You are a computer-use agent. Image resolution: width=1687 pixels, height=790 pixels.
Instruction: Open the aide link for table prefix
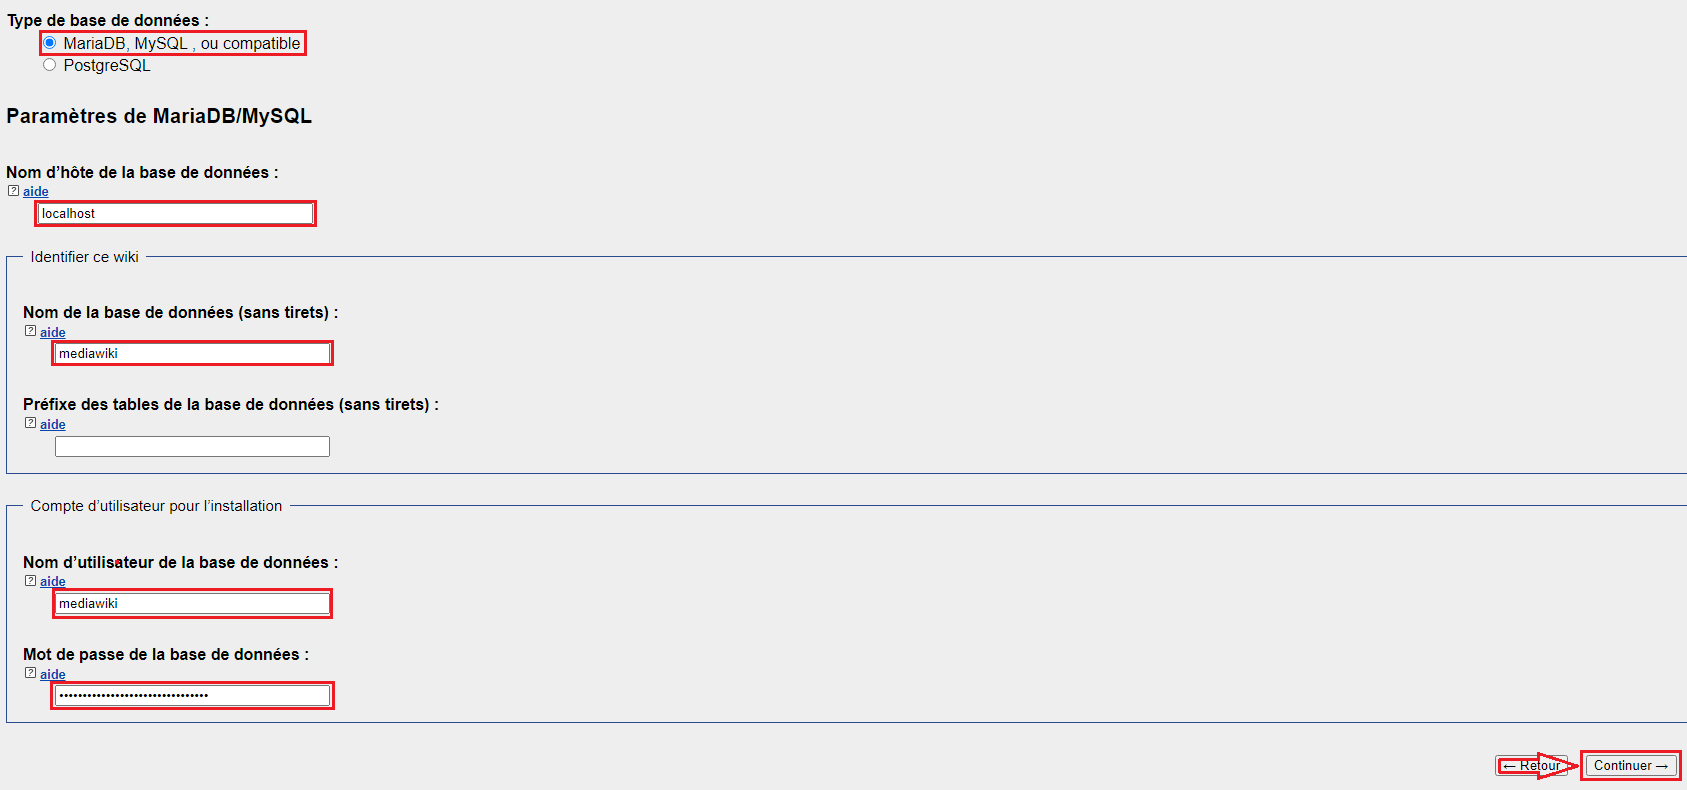coord(53,424)
